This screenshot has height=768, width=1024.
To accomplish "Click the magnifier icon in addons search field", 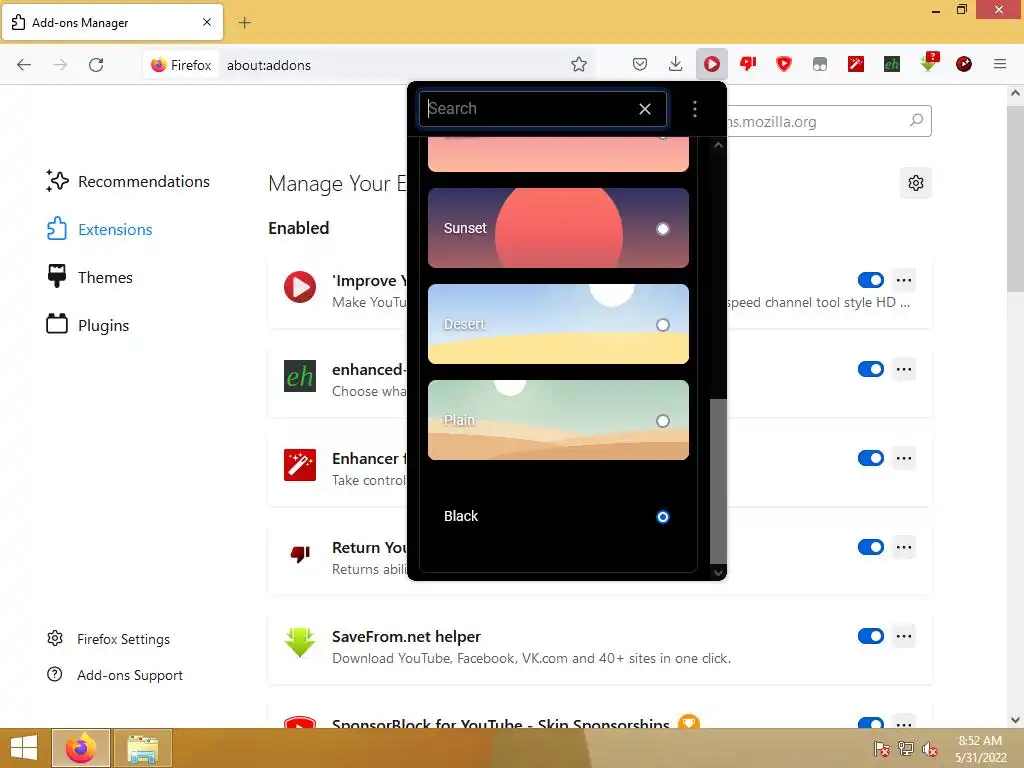I will [916, 121].
